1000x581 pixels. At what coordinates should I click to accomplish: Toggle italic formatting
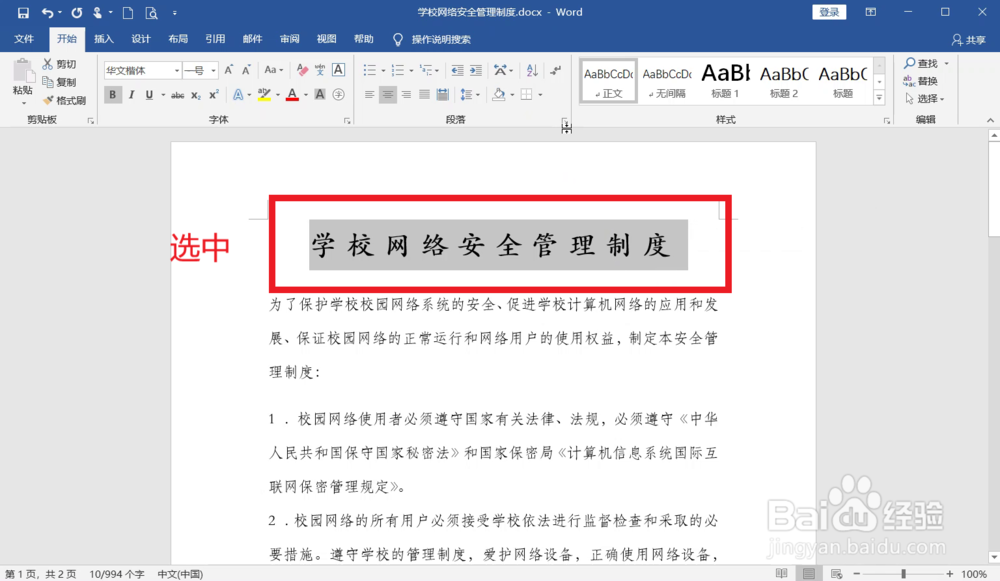pos(131,94)
